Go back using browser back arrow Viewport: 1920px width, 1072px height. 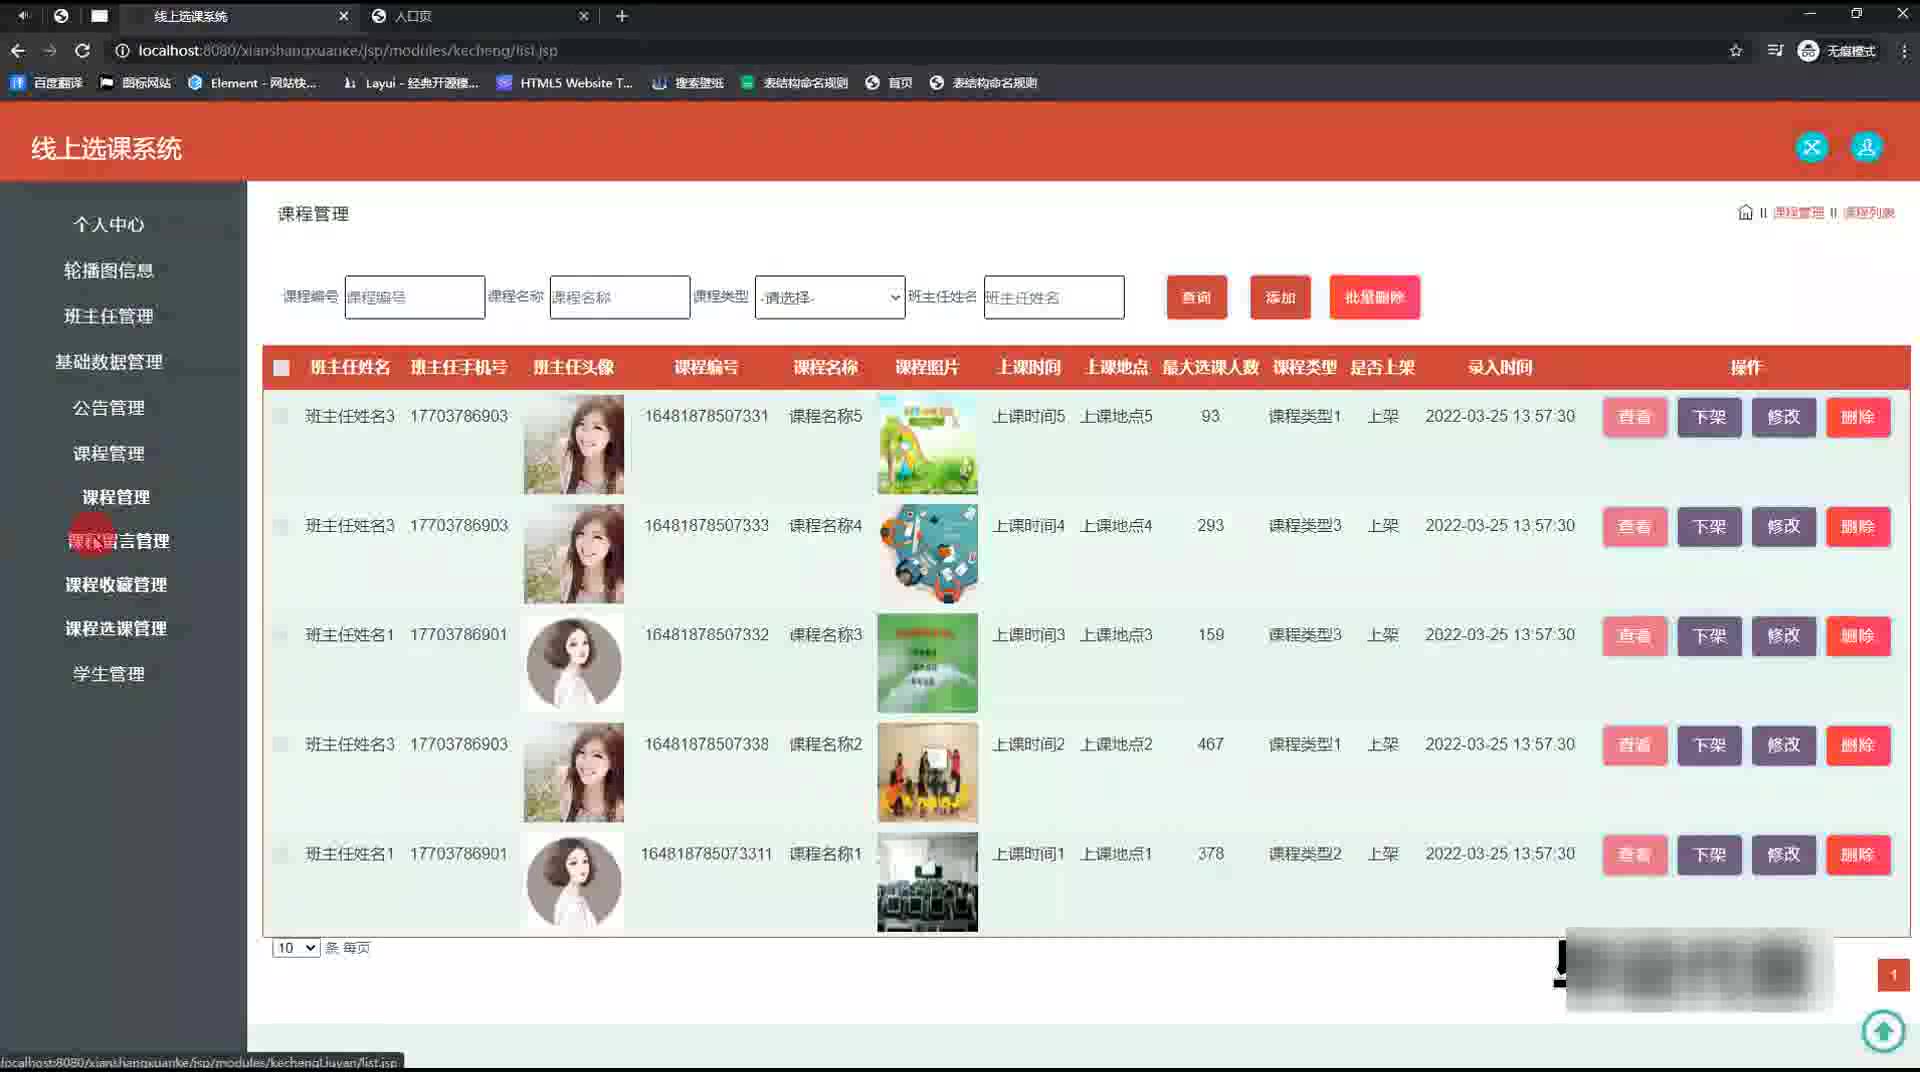coord(18,50)
